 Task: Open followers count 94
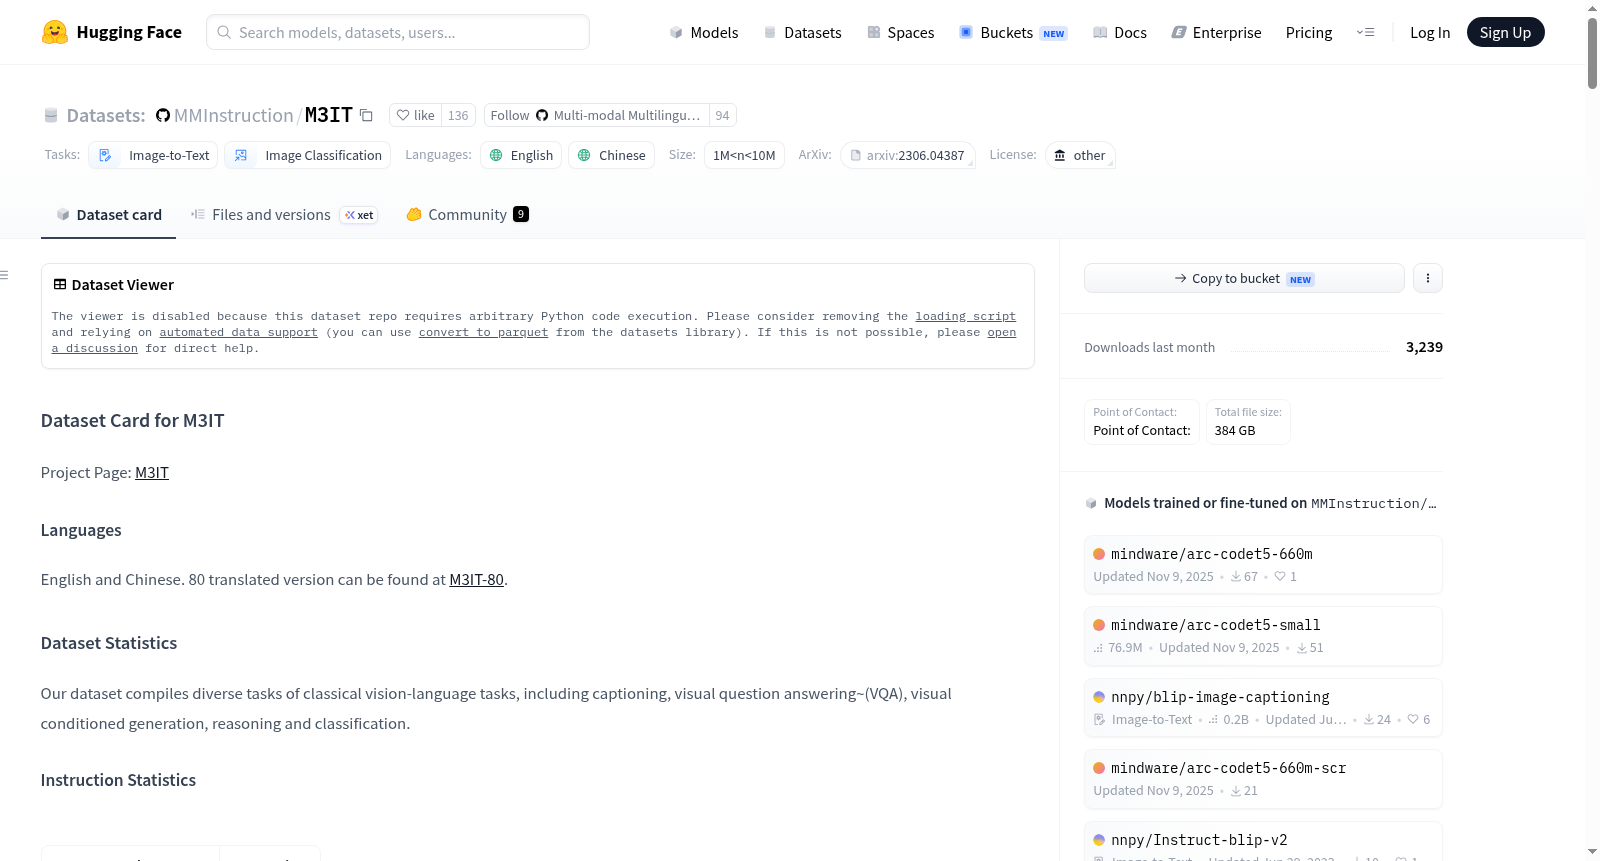pyautogui.click(x=722, y=115)
